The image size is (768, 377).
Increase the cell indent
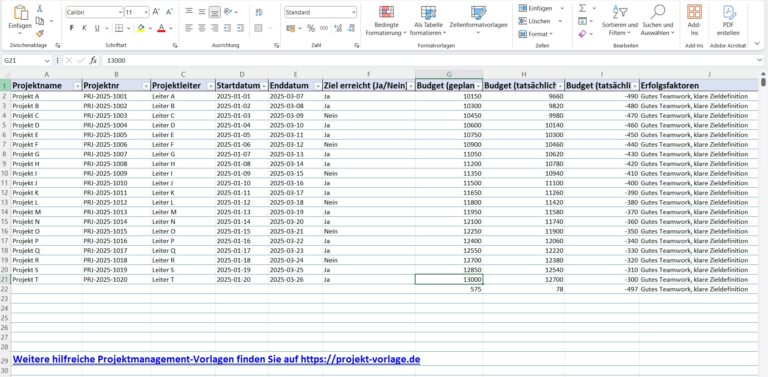[x=240, y=28]
